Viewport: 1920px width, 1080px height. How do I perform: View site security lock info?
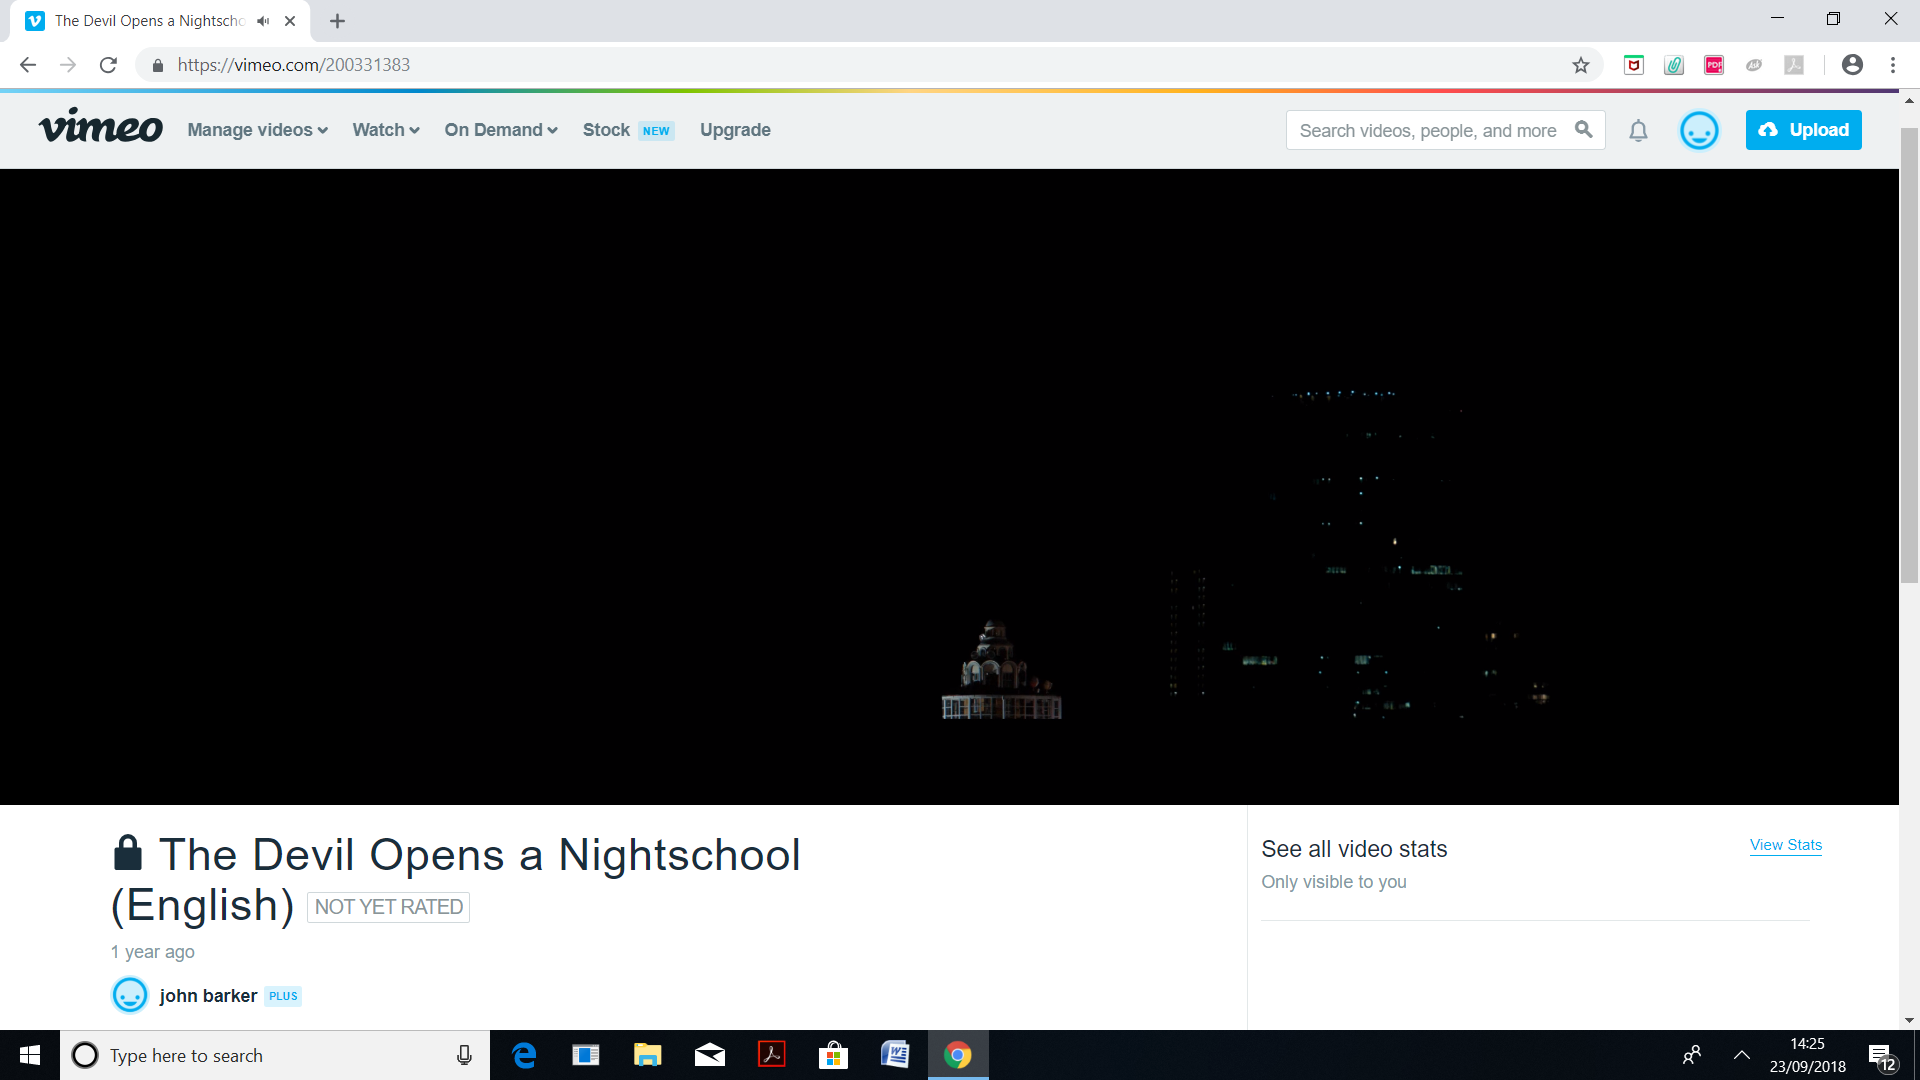[x=157, y=65]
